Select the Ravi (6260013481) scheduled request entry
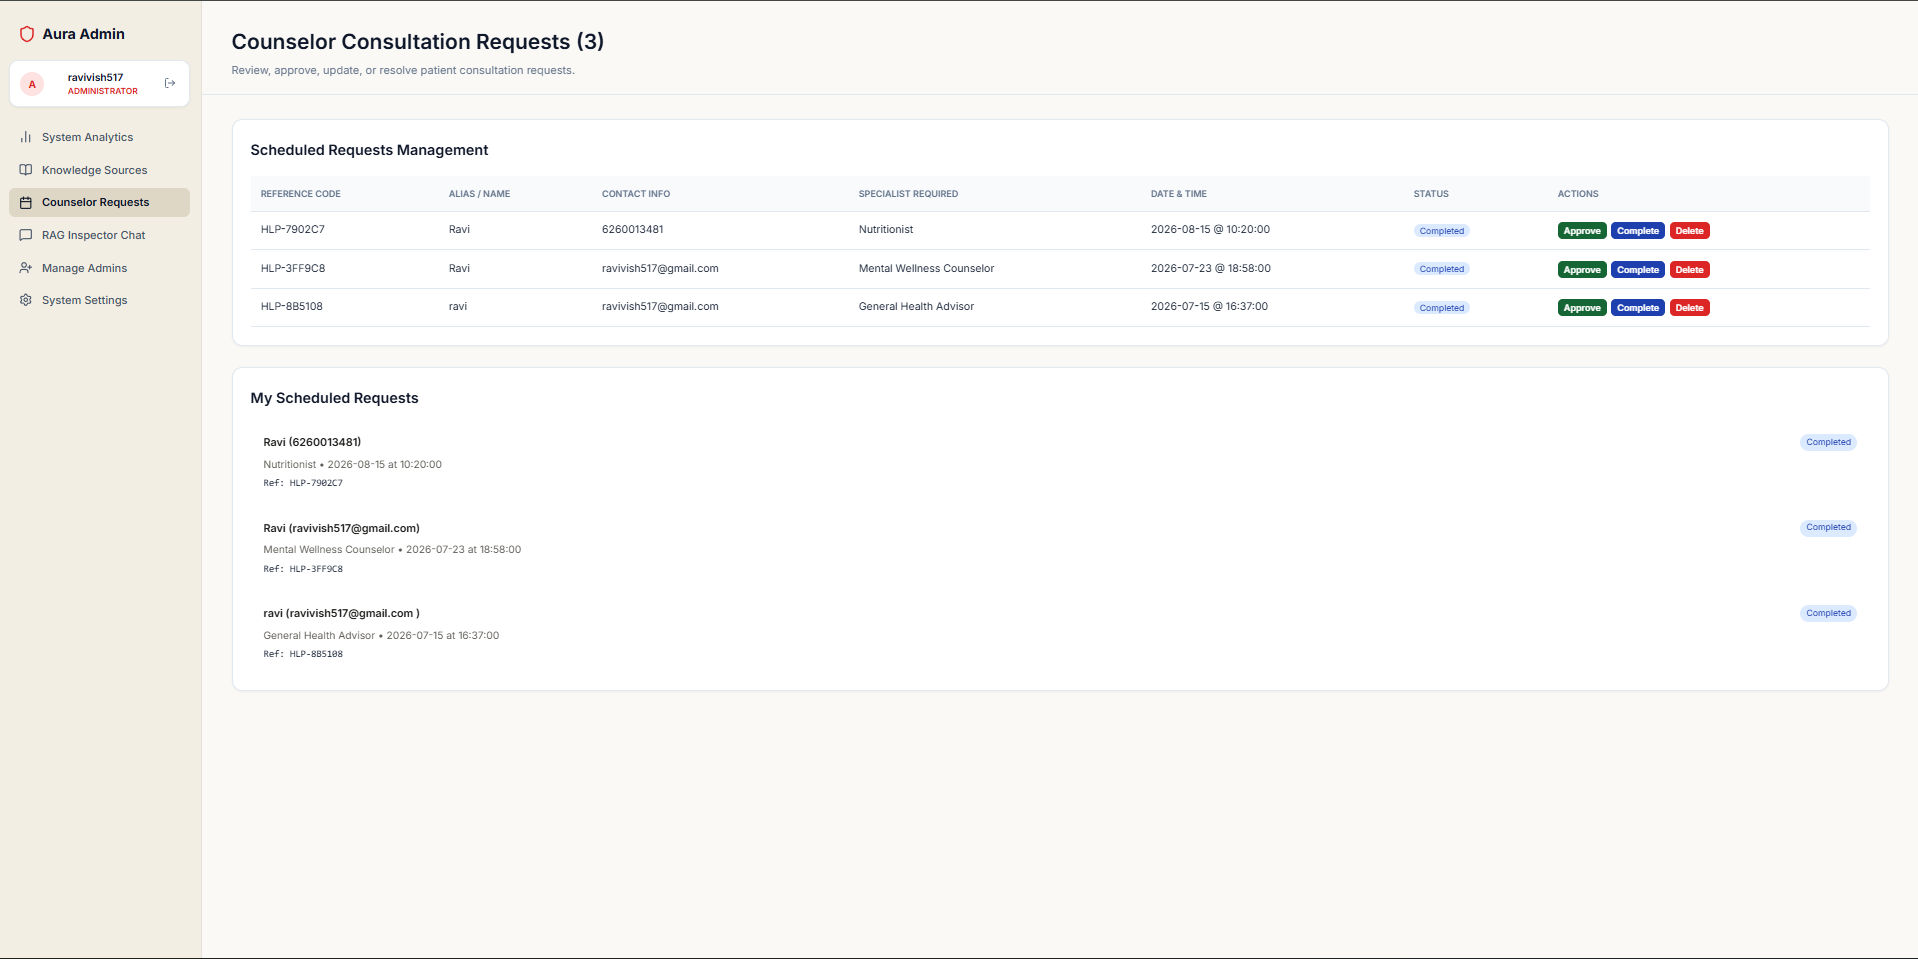This screenshot has height=959, width=1918. pyautogui.click(x=1059, y=462)
